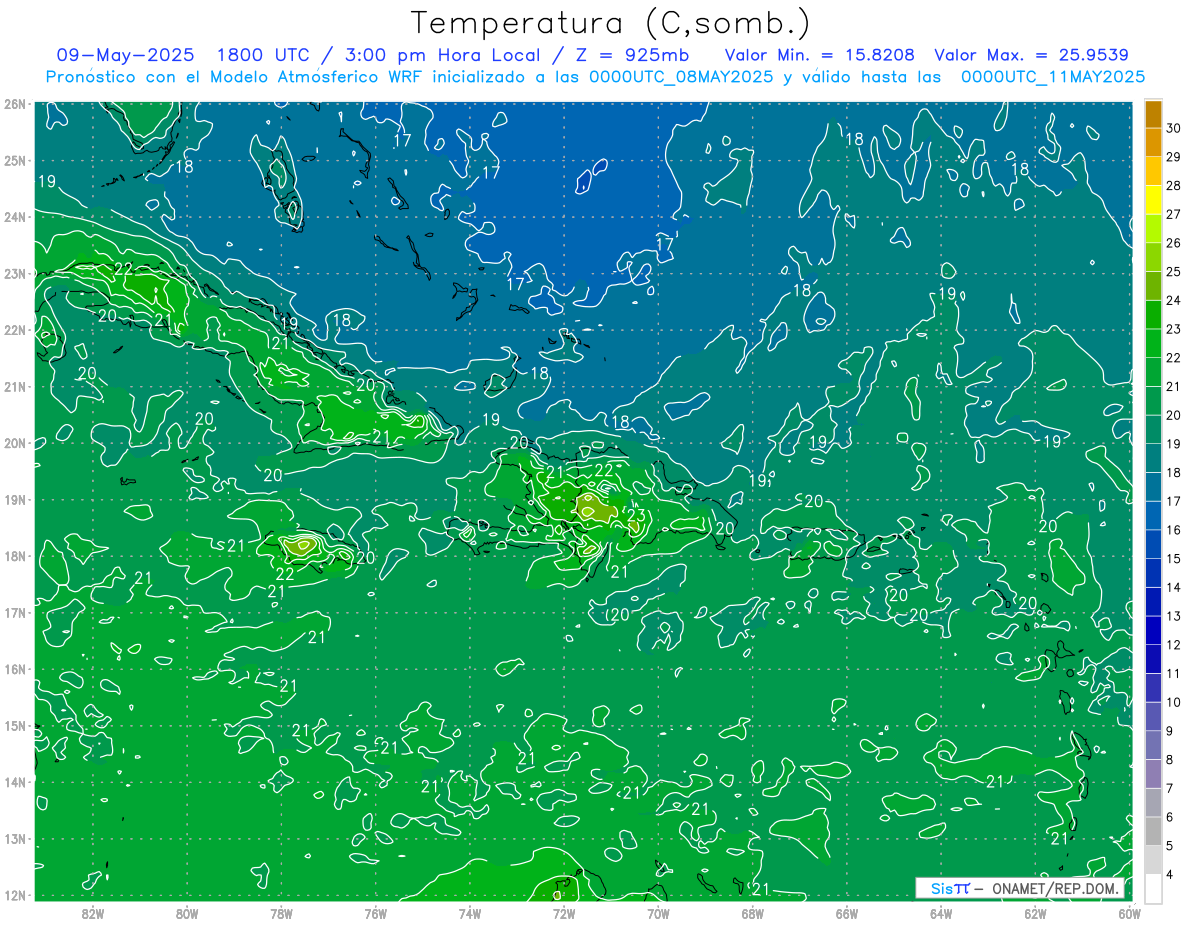Click the initialization time "0000UTC_08MAY2025"
The height and width of the screenshot is (927, 1200).
(x=682, y=76)
